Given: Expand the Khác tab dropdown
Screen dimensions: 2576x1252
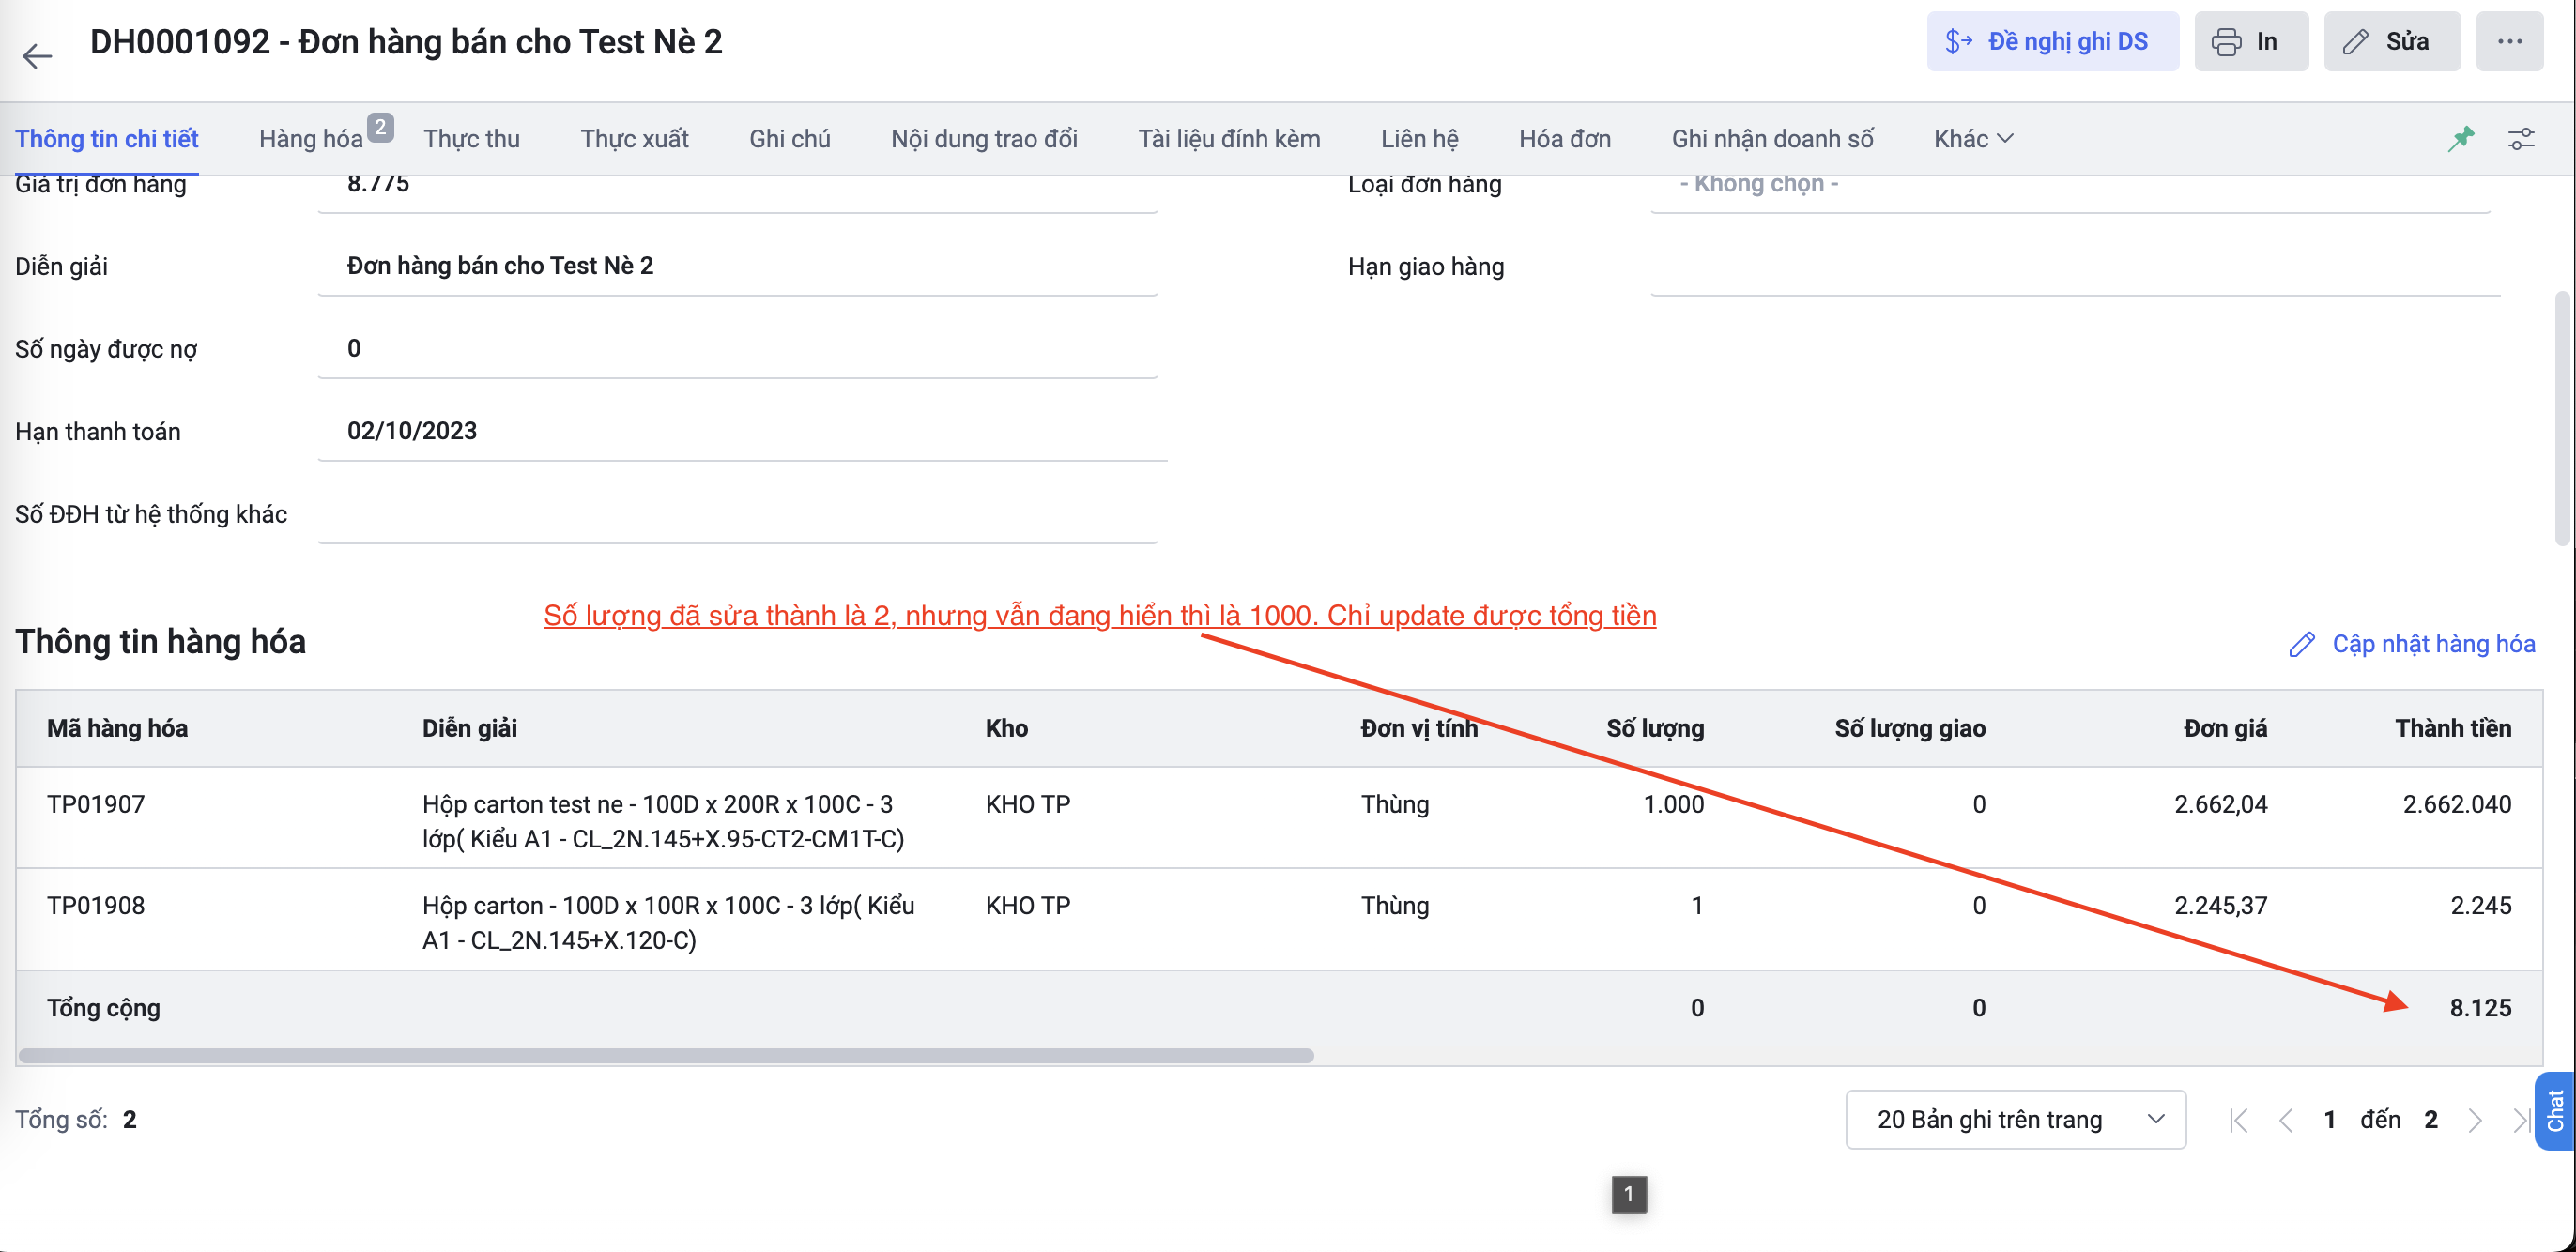Looking at the screenshot, I should (1973, 139).
